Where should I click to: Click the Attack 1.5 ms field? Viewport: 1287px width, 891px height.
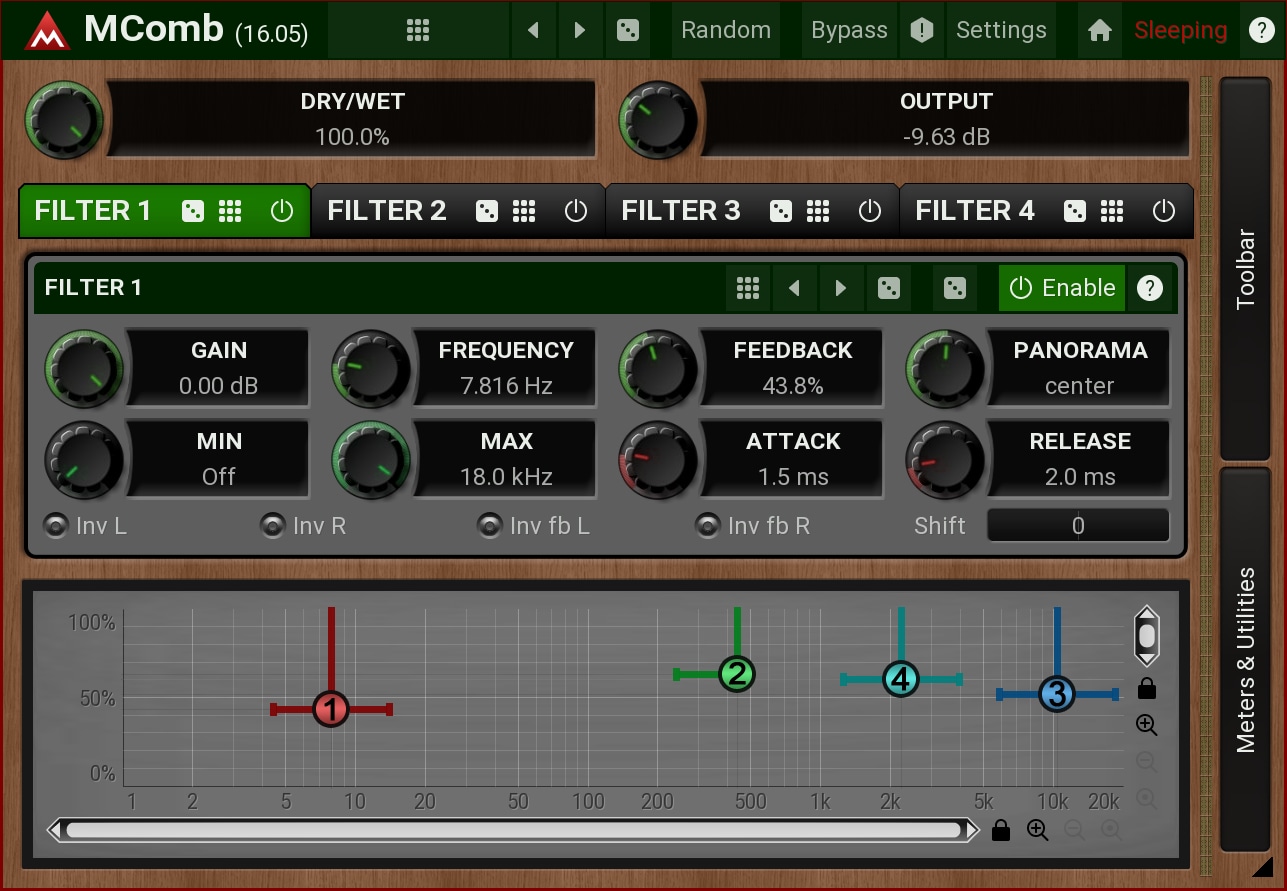[793, 460]
